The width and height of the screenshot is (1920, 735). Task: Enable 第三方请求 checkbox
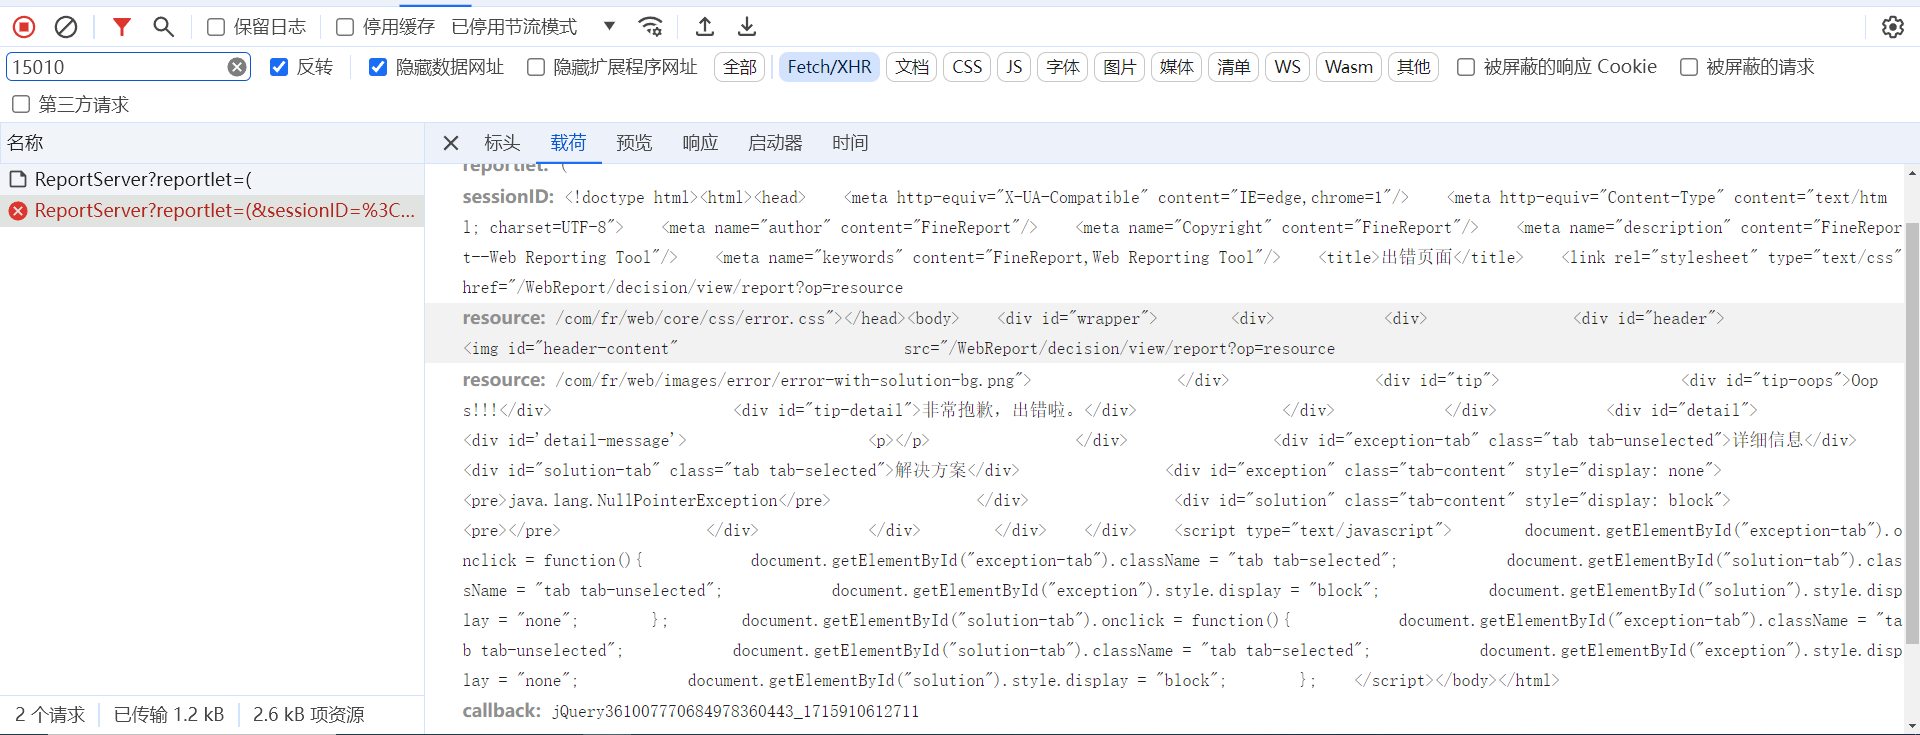[x=21, y=104]
